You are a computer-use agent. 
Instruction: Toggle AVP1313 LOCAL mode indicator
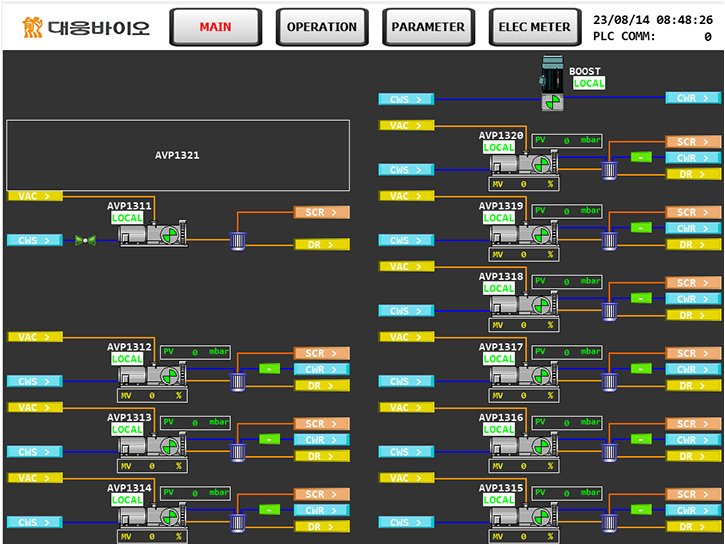(127, 429)
